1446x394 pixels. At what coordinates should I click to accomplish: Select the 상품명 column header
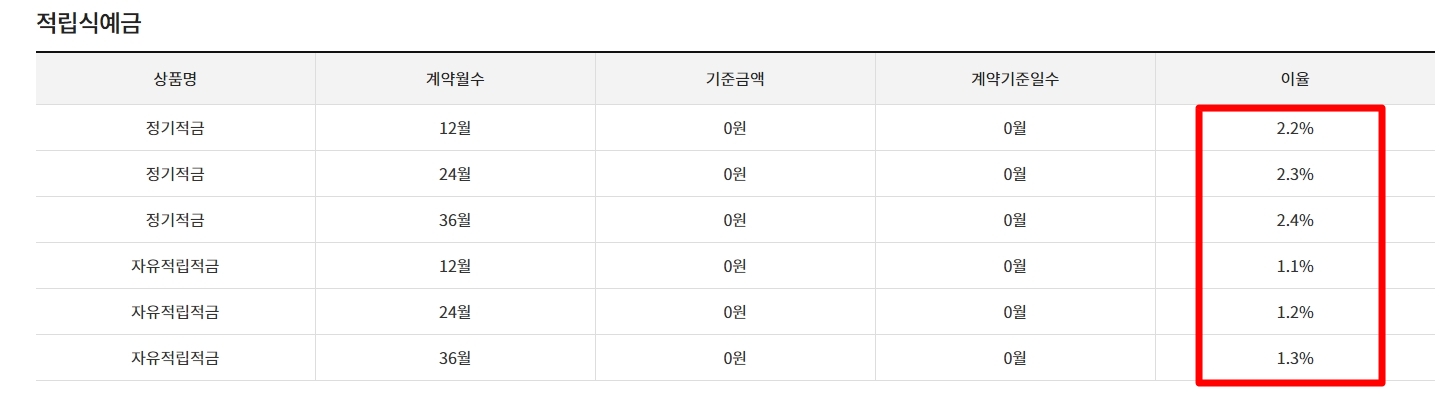pos(175,80)
